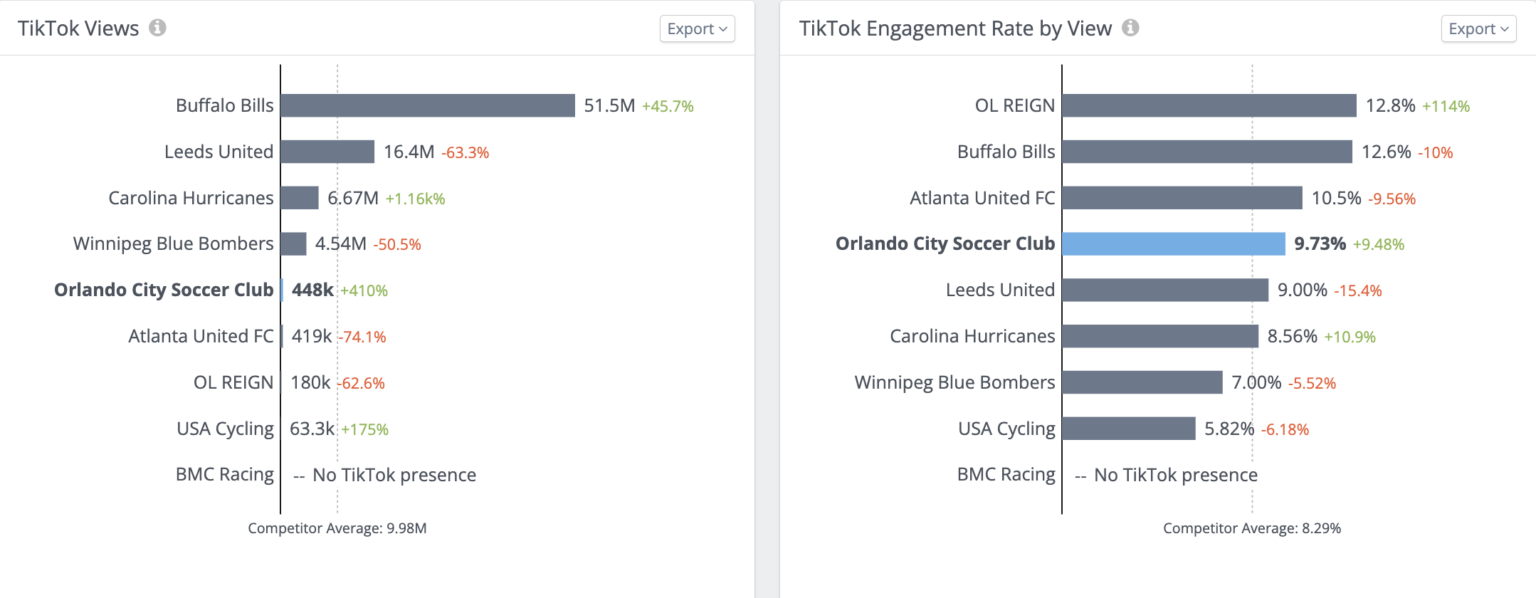Click the USA Cycling label in Engagement Rate chart
The width and height of the screenshot is (1536, 598).
tap(1007, 428)
